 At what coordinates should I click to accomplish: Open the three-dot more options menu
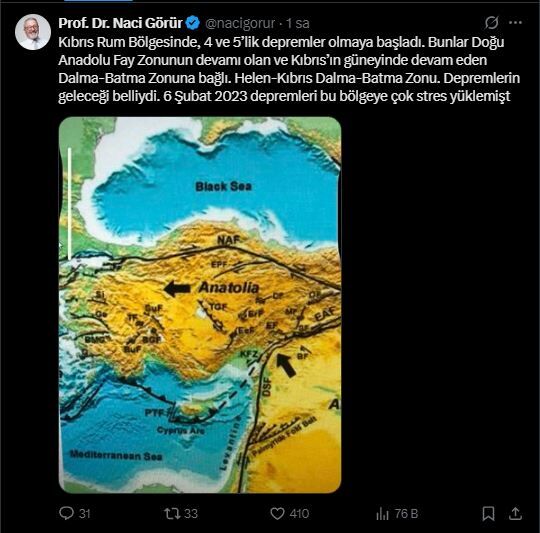[x=515, y=23]
